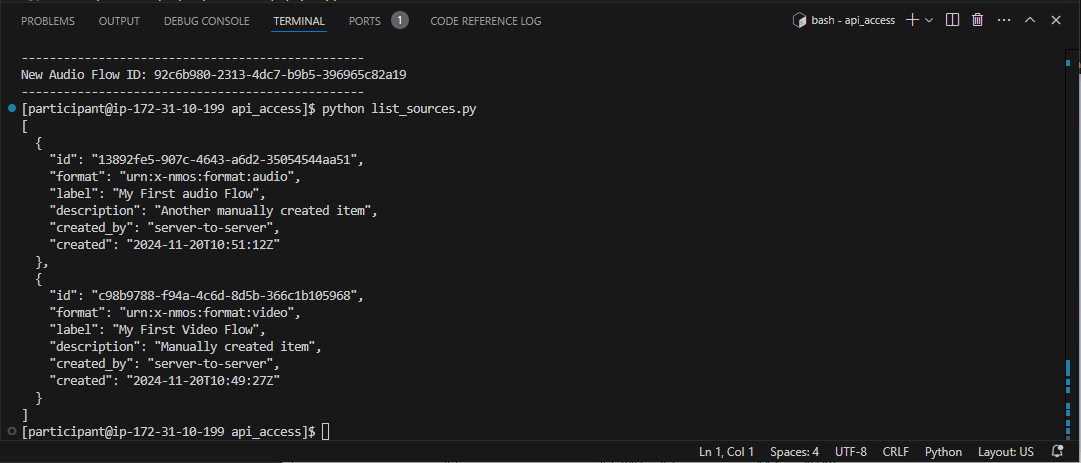Click label "My First Video Flow"
The image size is (1081, 463).
(185, 329)
